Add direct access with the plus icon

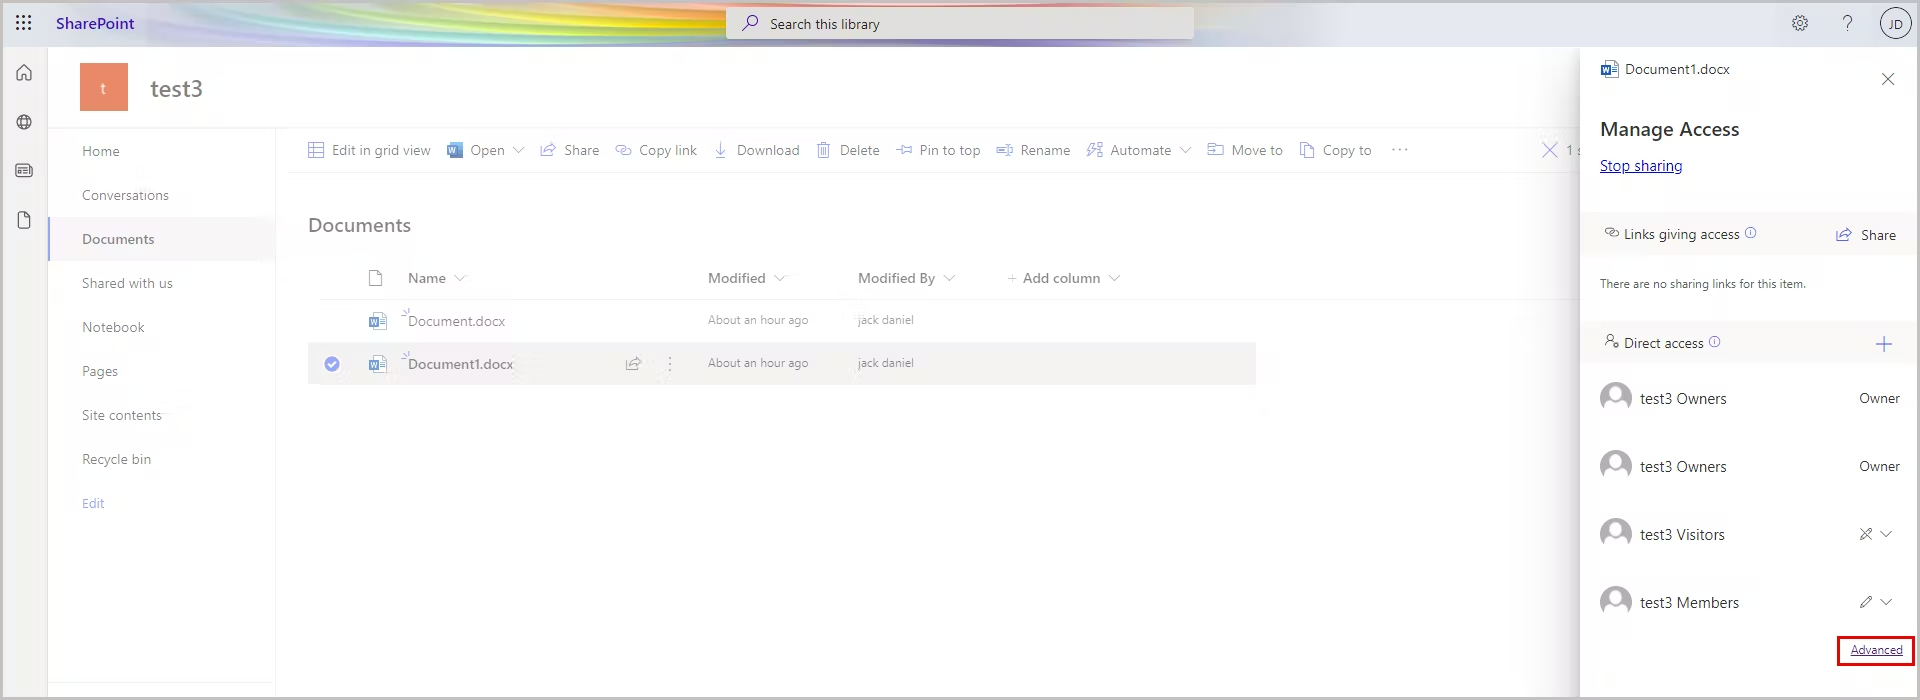click(1884, 344)
